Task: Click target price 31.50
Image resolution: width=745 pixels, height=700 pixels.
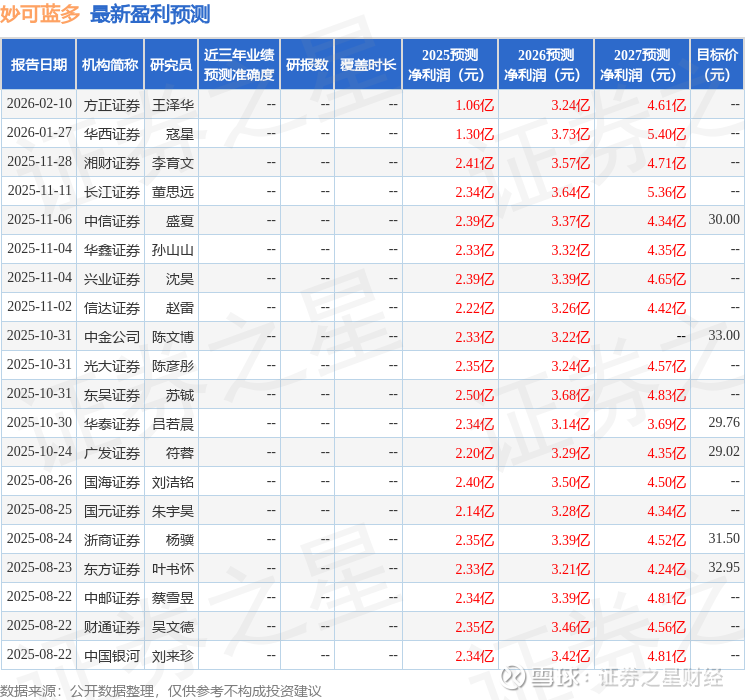Action: [x=724, y=538]
